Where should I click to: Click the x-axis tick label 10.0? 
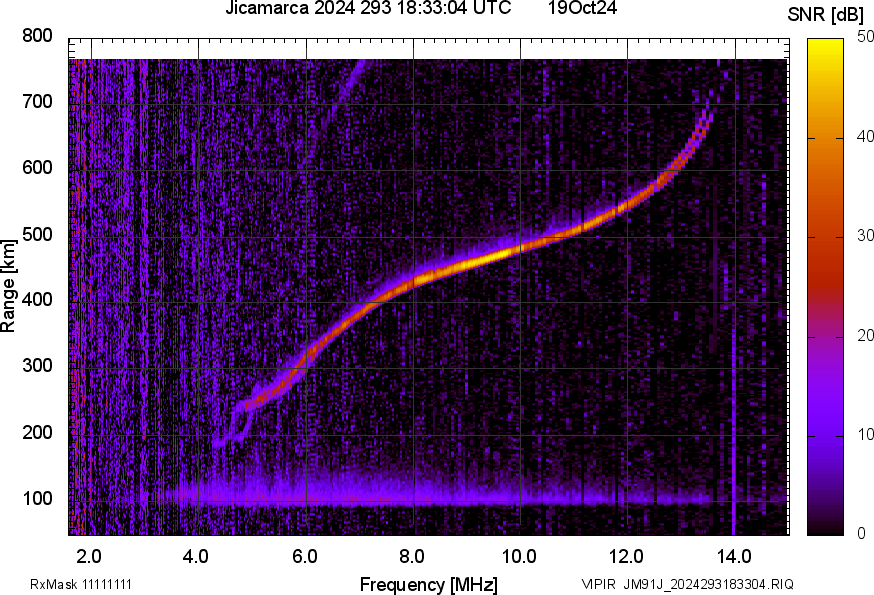519,557
